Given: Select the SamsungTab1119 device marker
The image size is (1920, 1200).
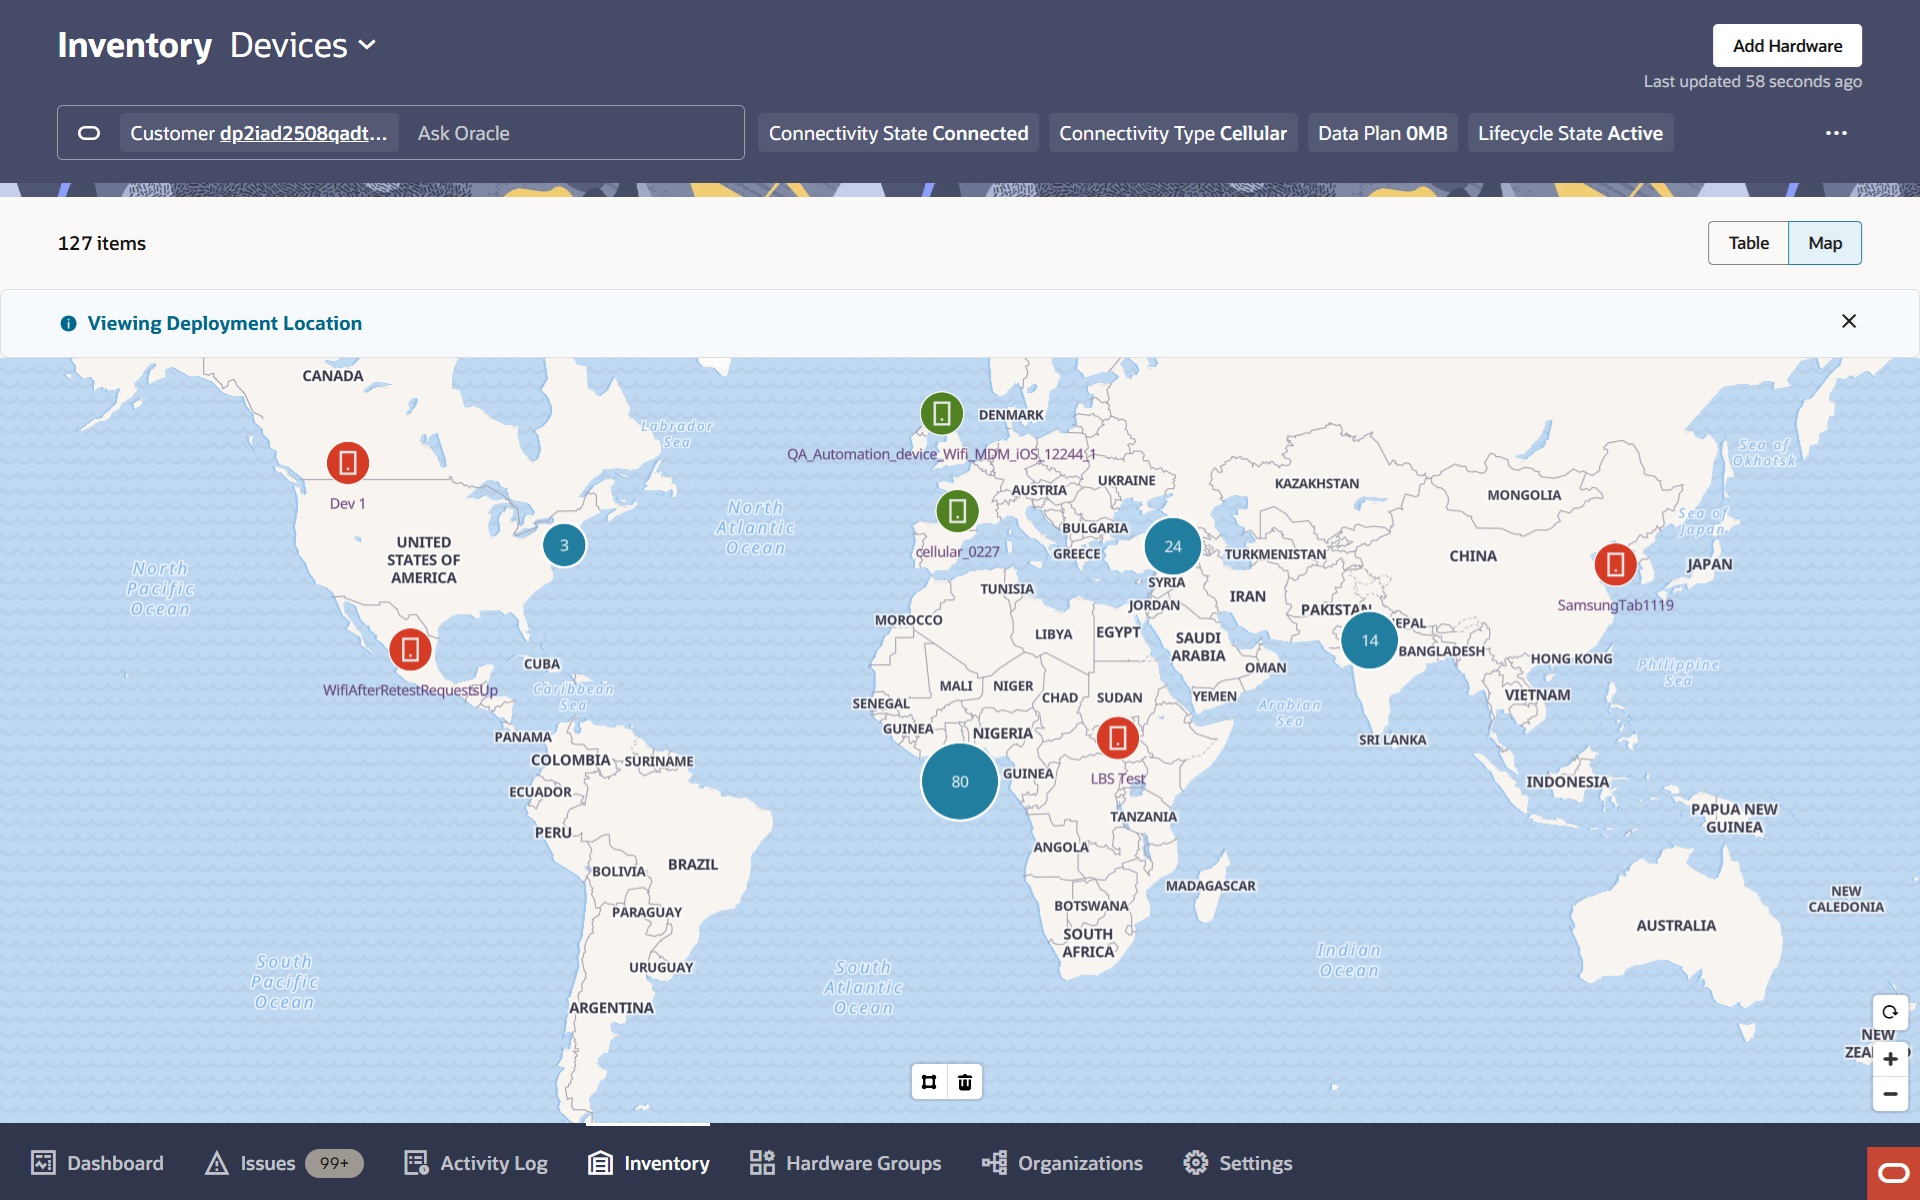Looking at the screenshot, I should pos(1615,565).
